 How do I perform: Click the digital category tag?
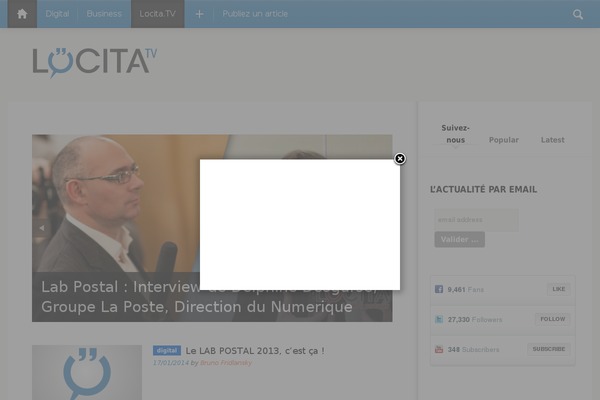167,351
